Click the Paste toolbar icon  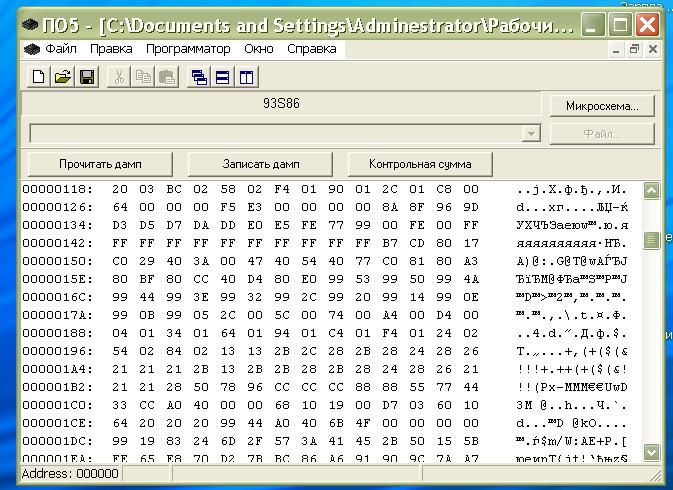(167, 77)
